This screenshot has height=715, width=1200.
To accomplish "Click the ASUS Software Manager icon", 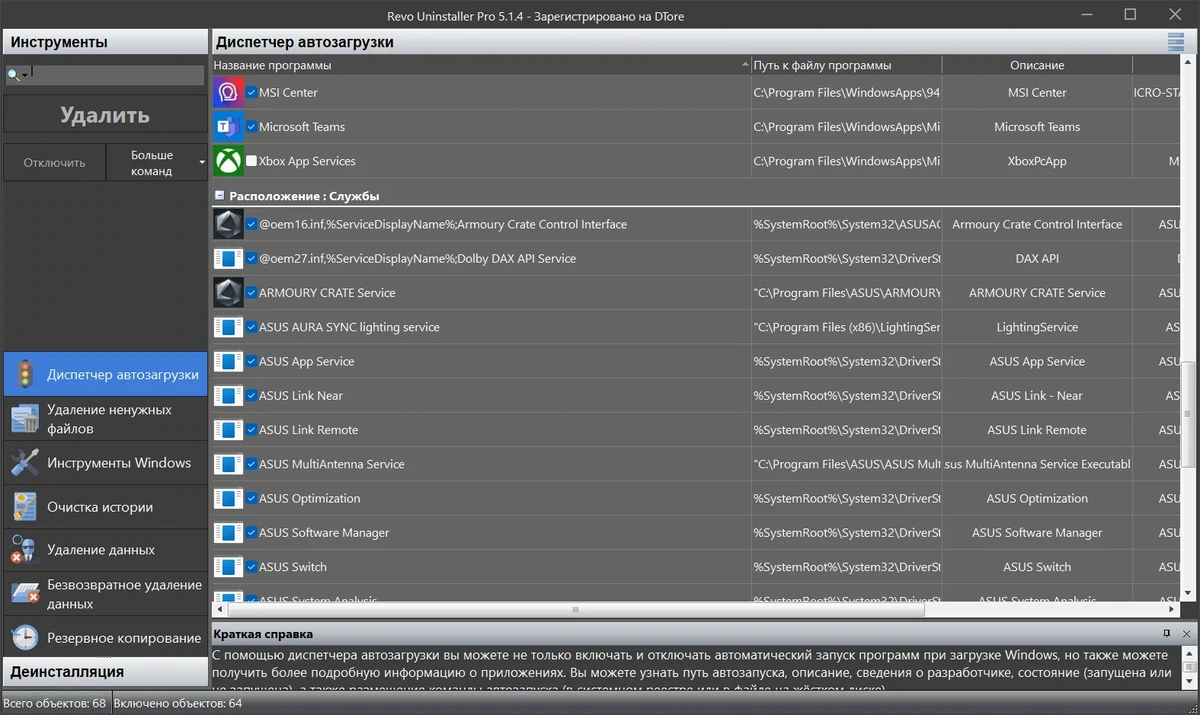I will coord(228,533).
